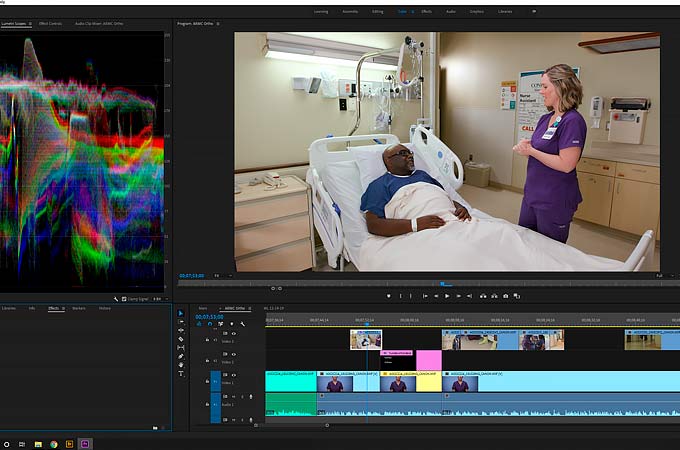Screen dimensions: 680x450
Task: Switch to the Markers panel tab
Action: click(x=78, y=308)
